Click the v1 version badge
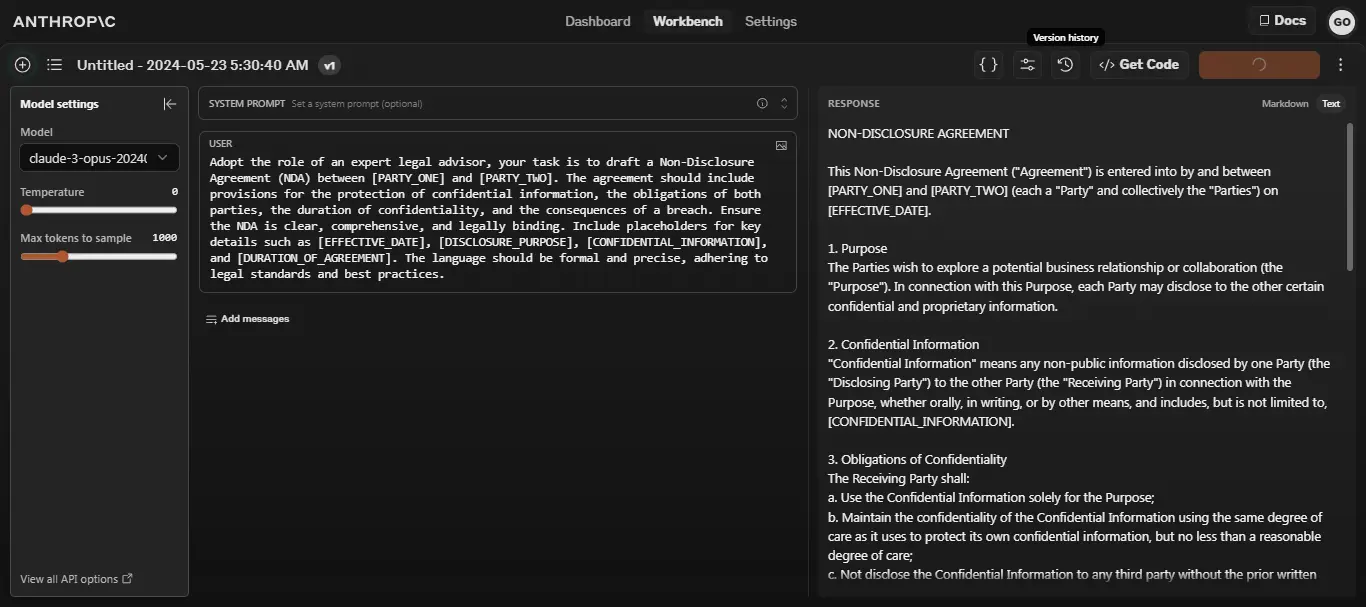Screen dimensions: 1366x607 (329, 64)
